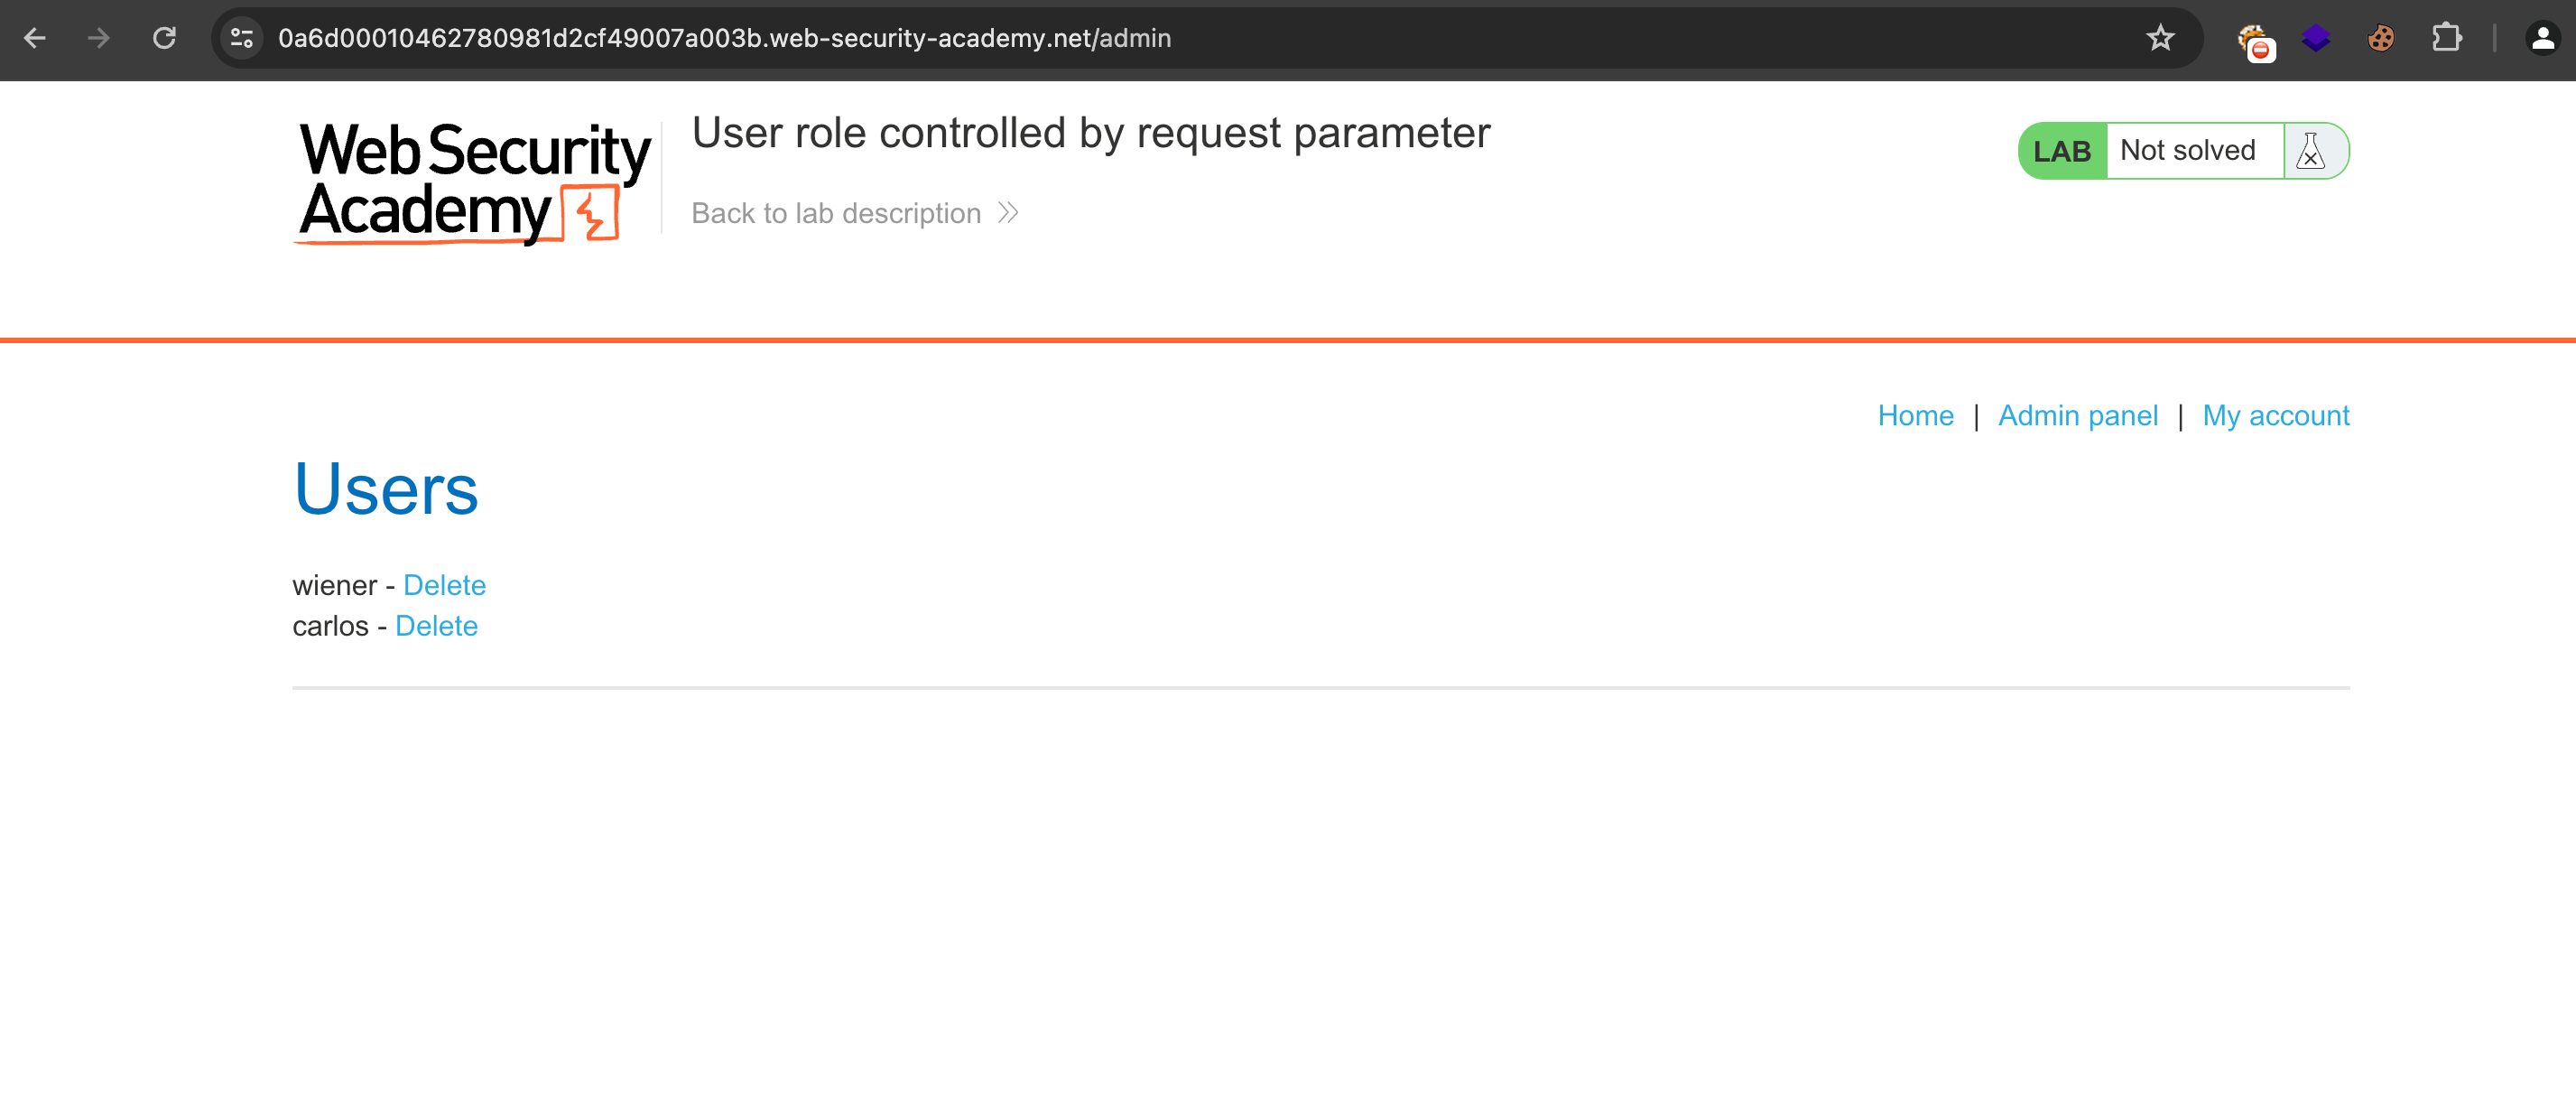Focus the browser address bar URL
The width and height of the screenshot is (2576, 1116).
pos(724,38)
